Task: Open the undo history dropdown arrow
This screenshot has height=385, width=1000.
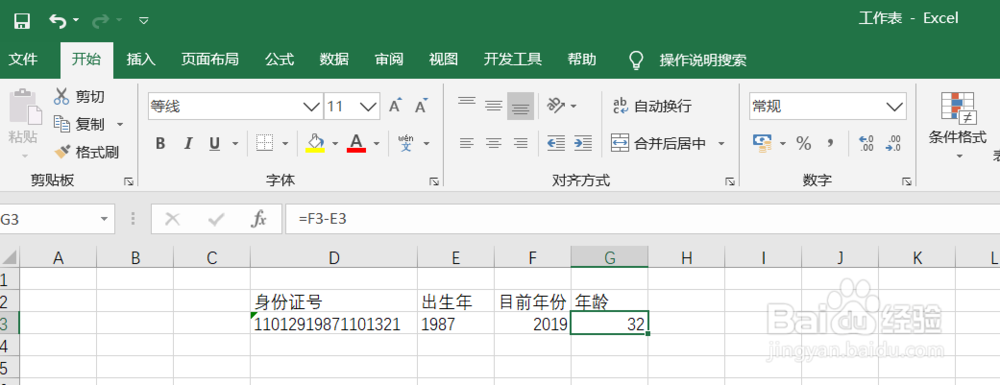Action: [x=77, y=21]
